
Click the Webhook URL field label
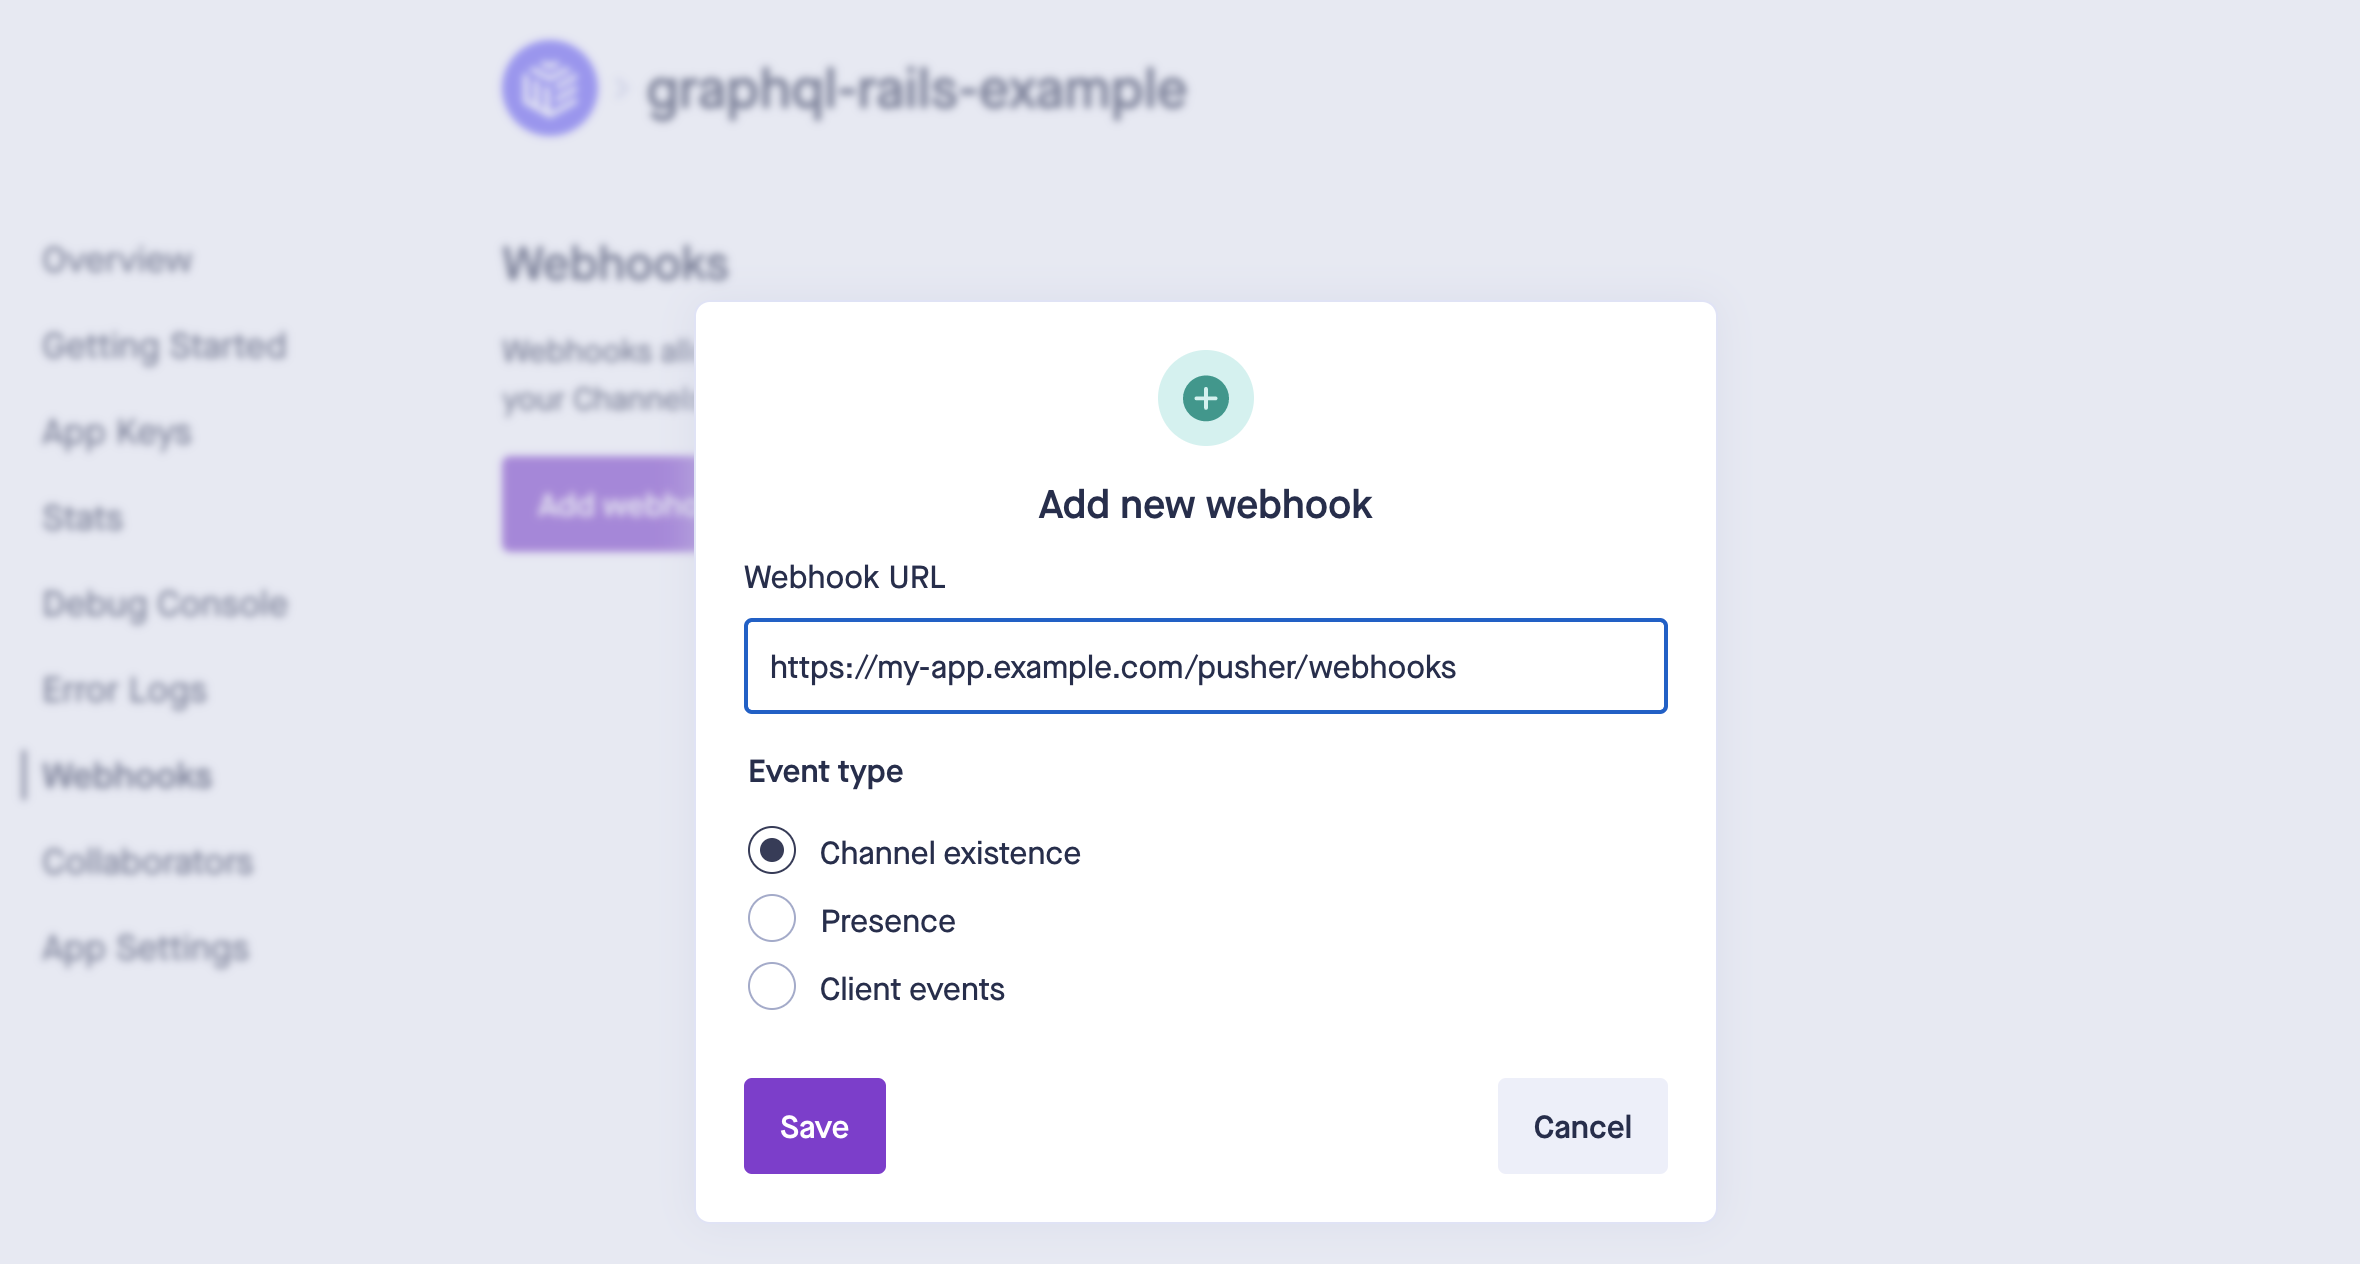844,577
